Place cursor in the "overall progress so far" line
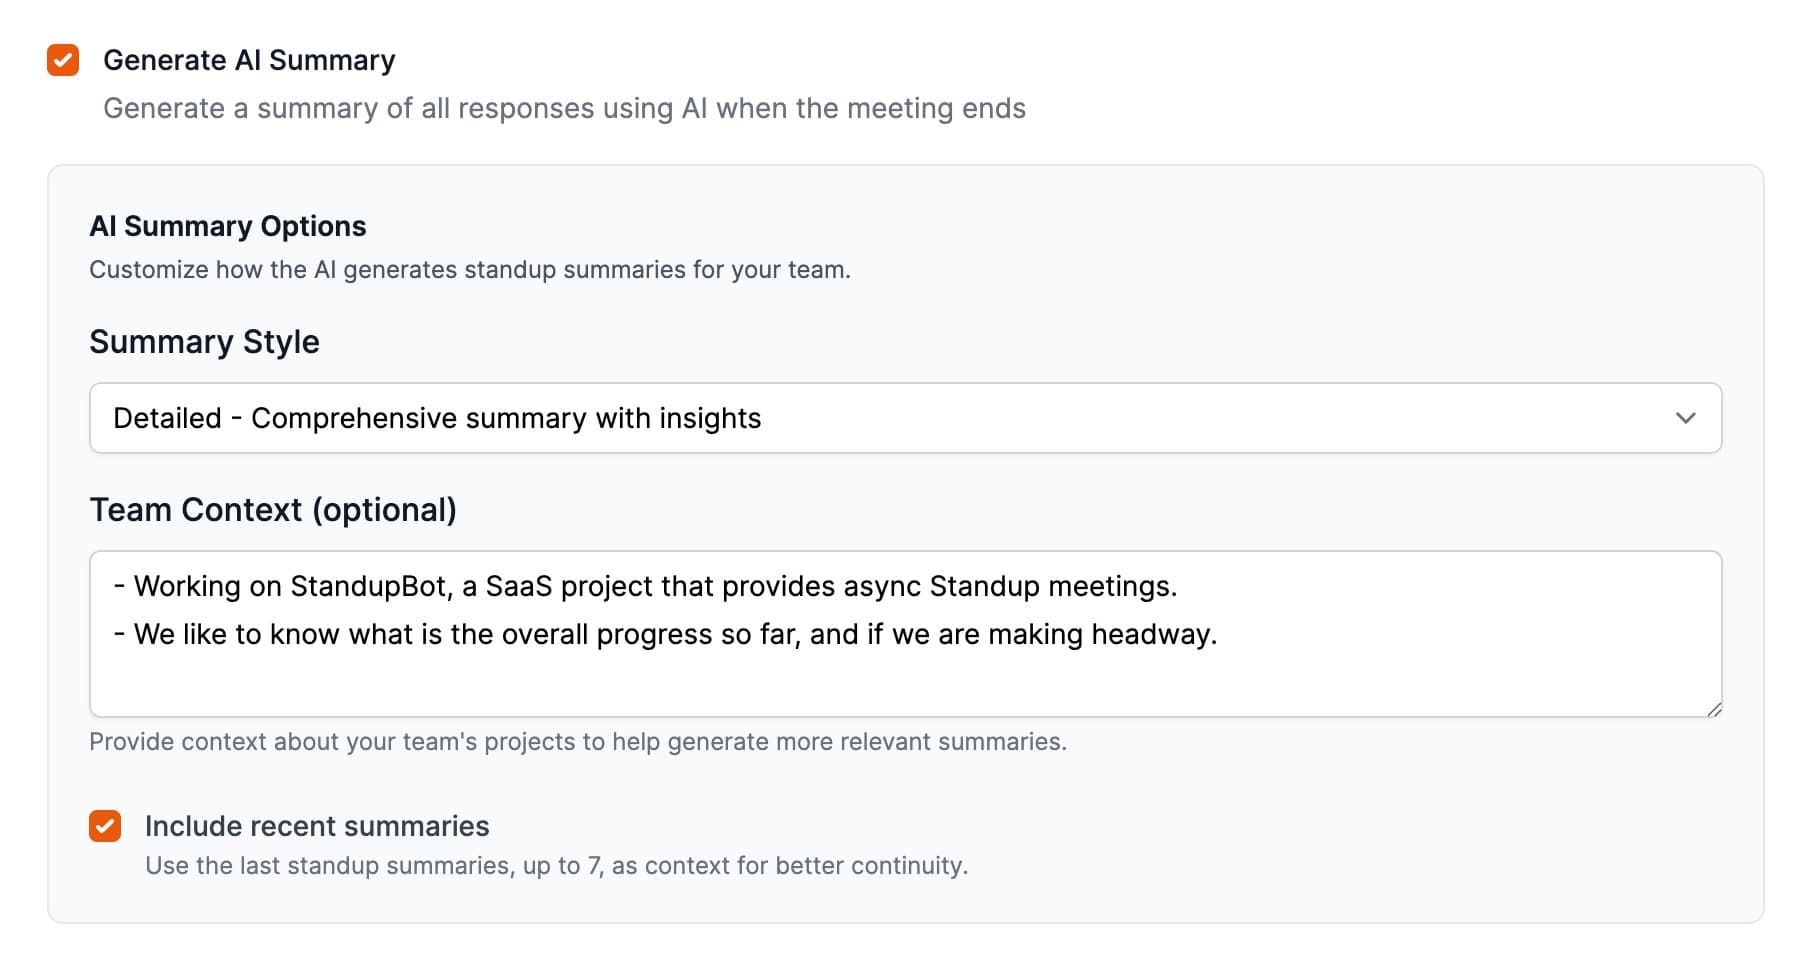 675,634
